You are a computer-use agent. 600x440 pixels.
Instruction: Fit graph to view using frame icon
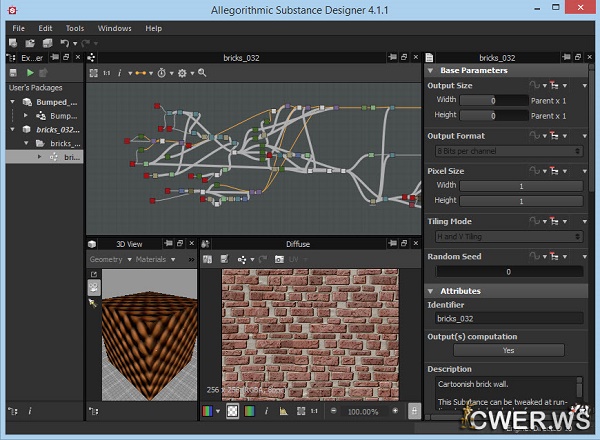pyautogui.click(x=94, y=73)
